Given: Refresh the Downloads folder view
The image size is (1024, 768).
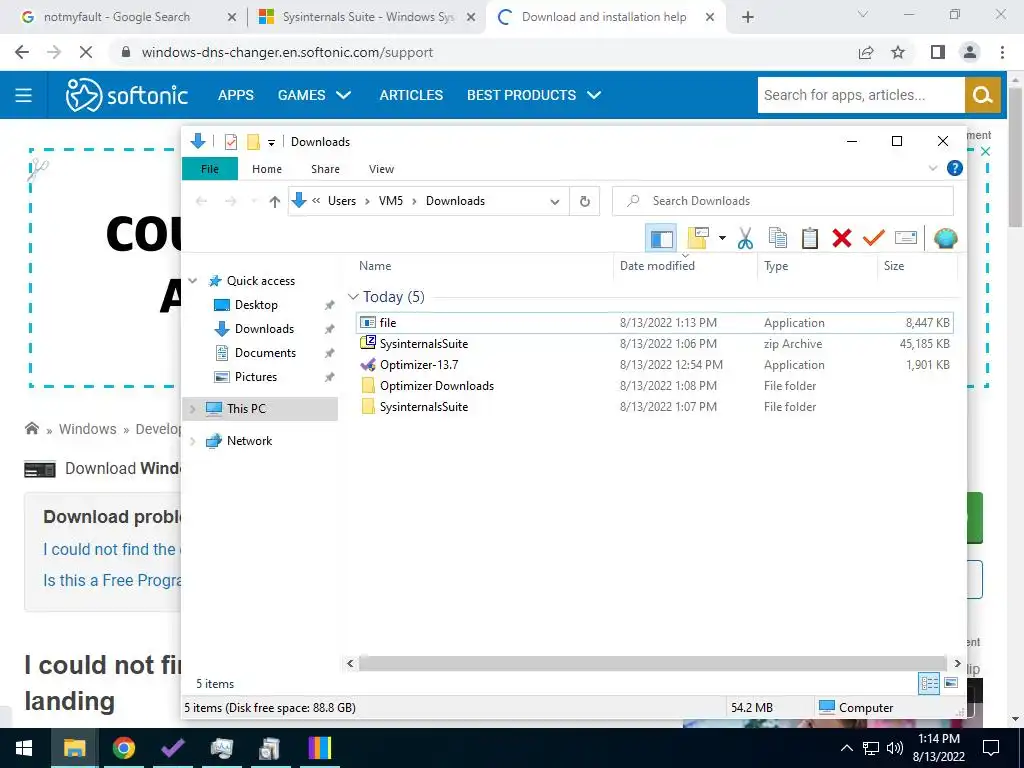Looking at the screenshot, I should (584, 201).
